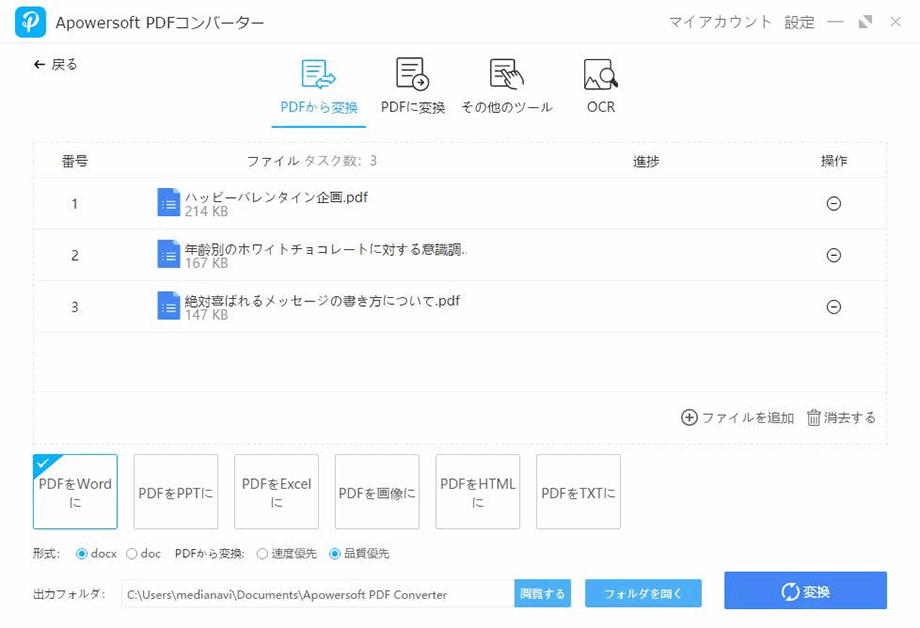The width and height of the screenshot is (920, 628).
Task: Click 消去する trash button
Action: point(841,417)
